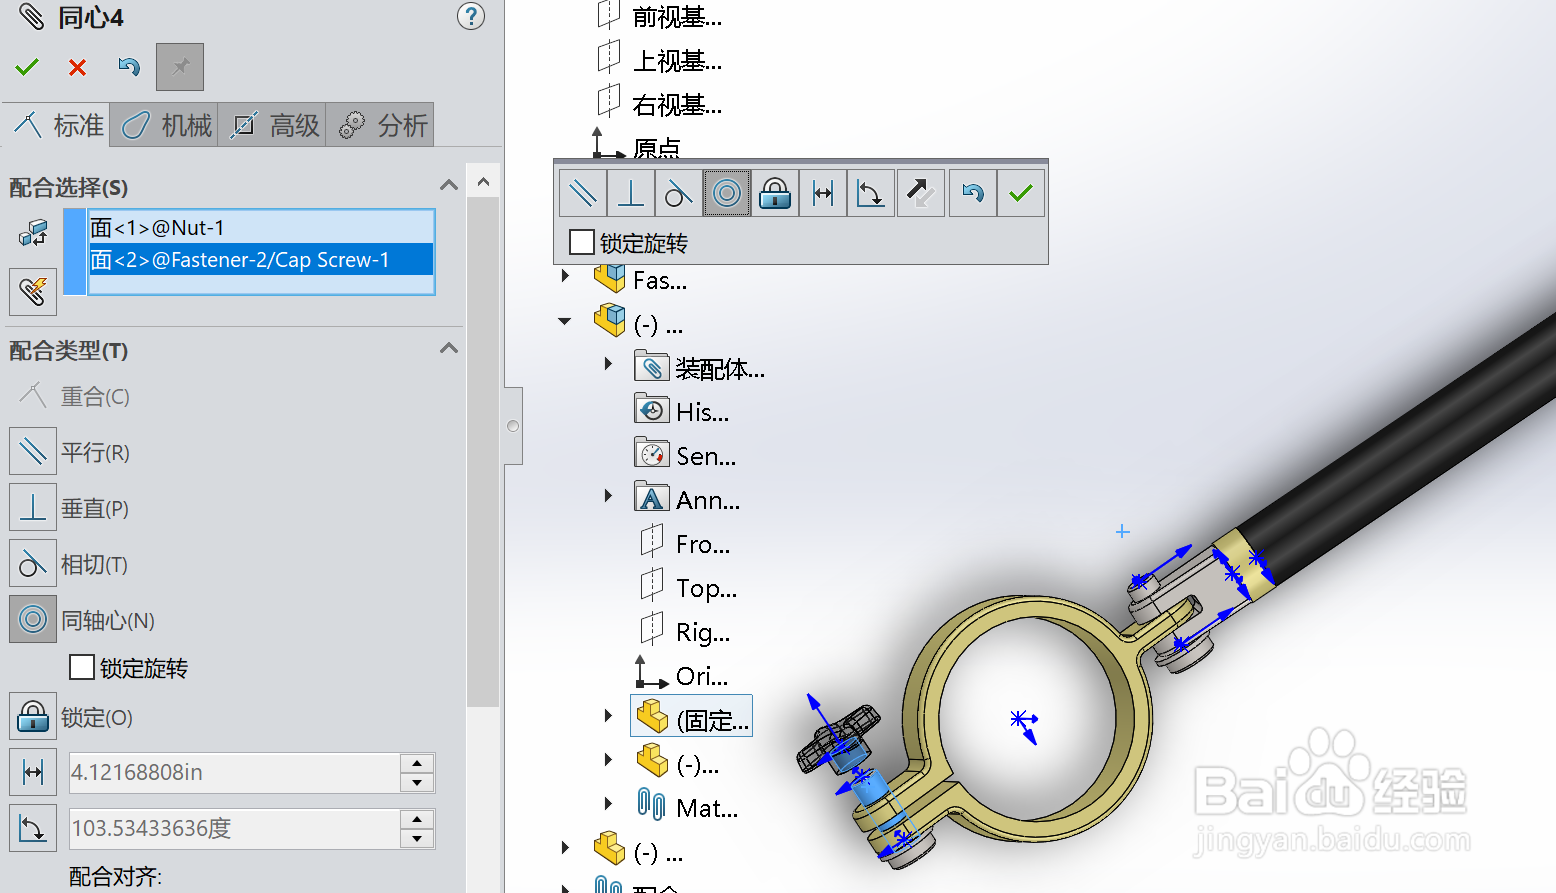The height and width of the screenshot is (893, 1556).
Task: Select distance mate in the popup toolbar
Action: pos(823,193)
